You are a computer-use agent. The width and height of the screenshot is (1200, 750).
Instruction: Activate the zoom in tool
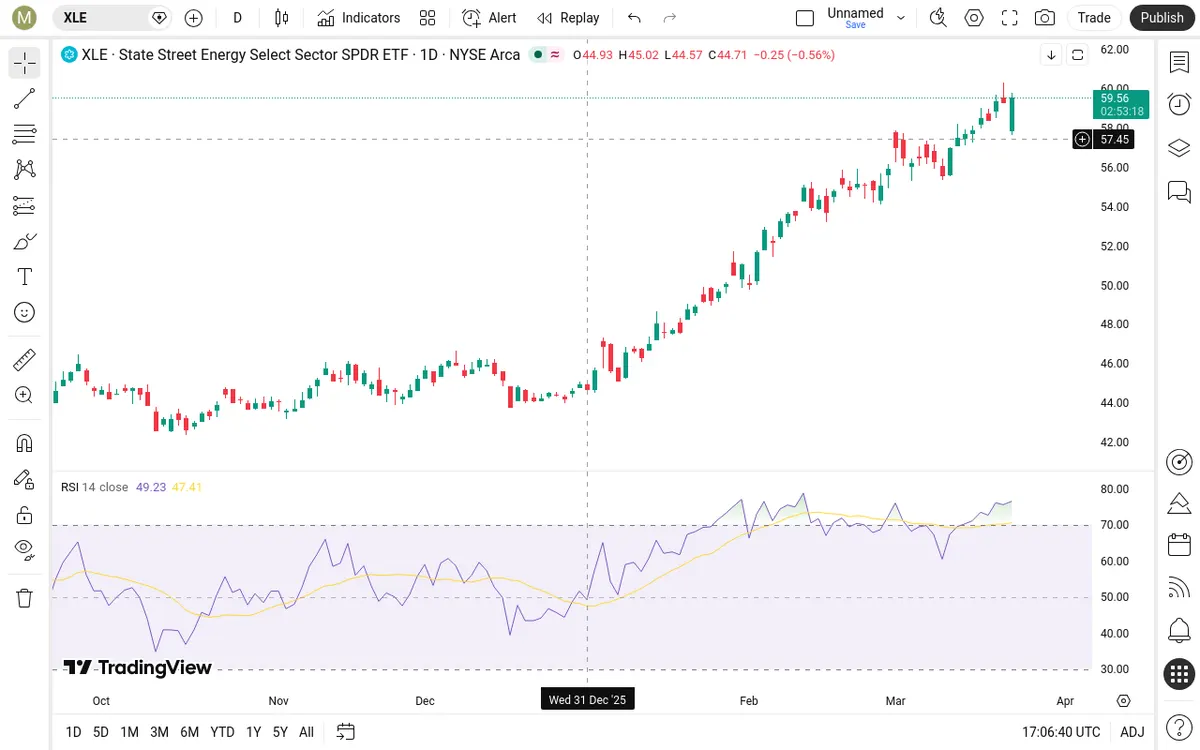(x=25, y=395)
